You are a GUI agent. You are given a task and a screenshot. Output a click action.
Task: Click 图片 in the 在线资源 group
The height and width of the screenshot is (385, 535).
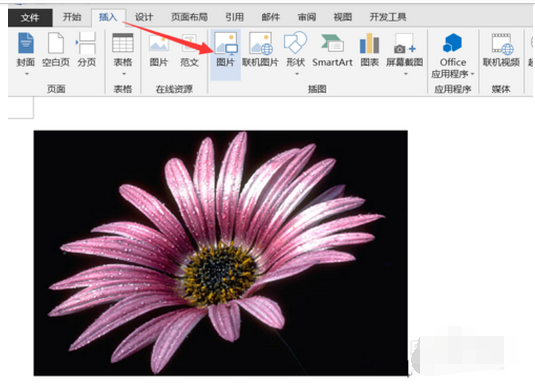(x=159, y=50)
